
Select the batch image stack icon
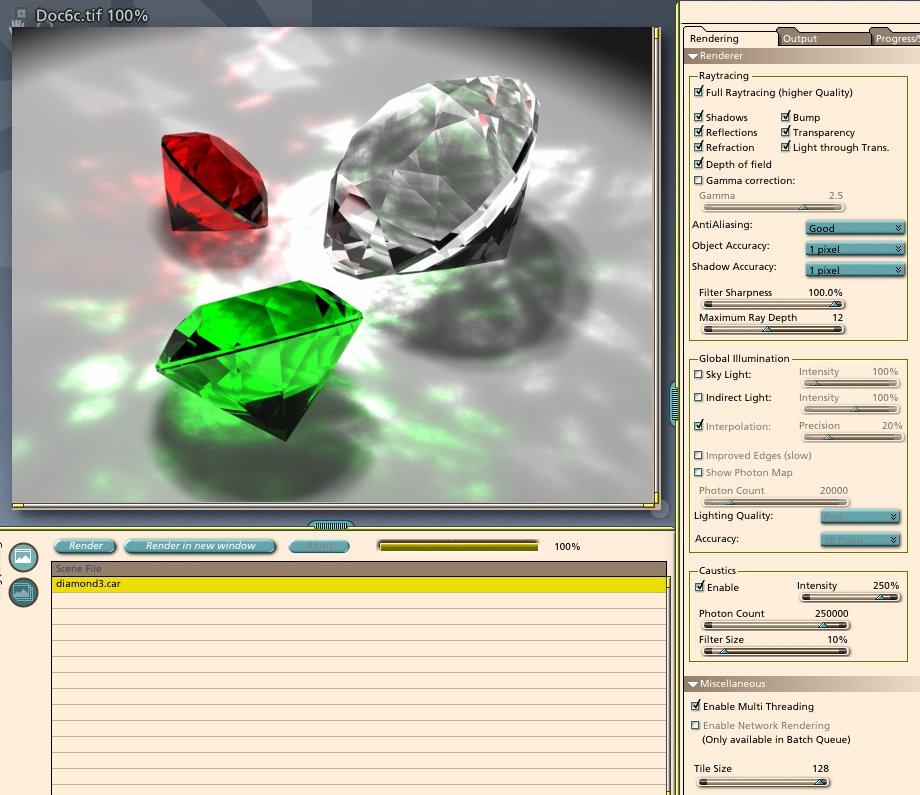pos(23,593)
